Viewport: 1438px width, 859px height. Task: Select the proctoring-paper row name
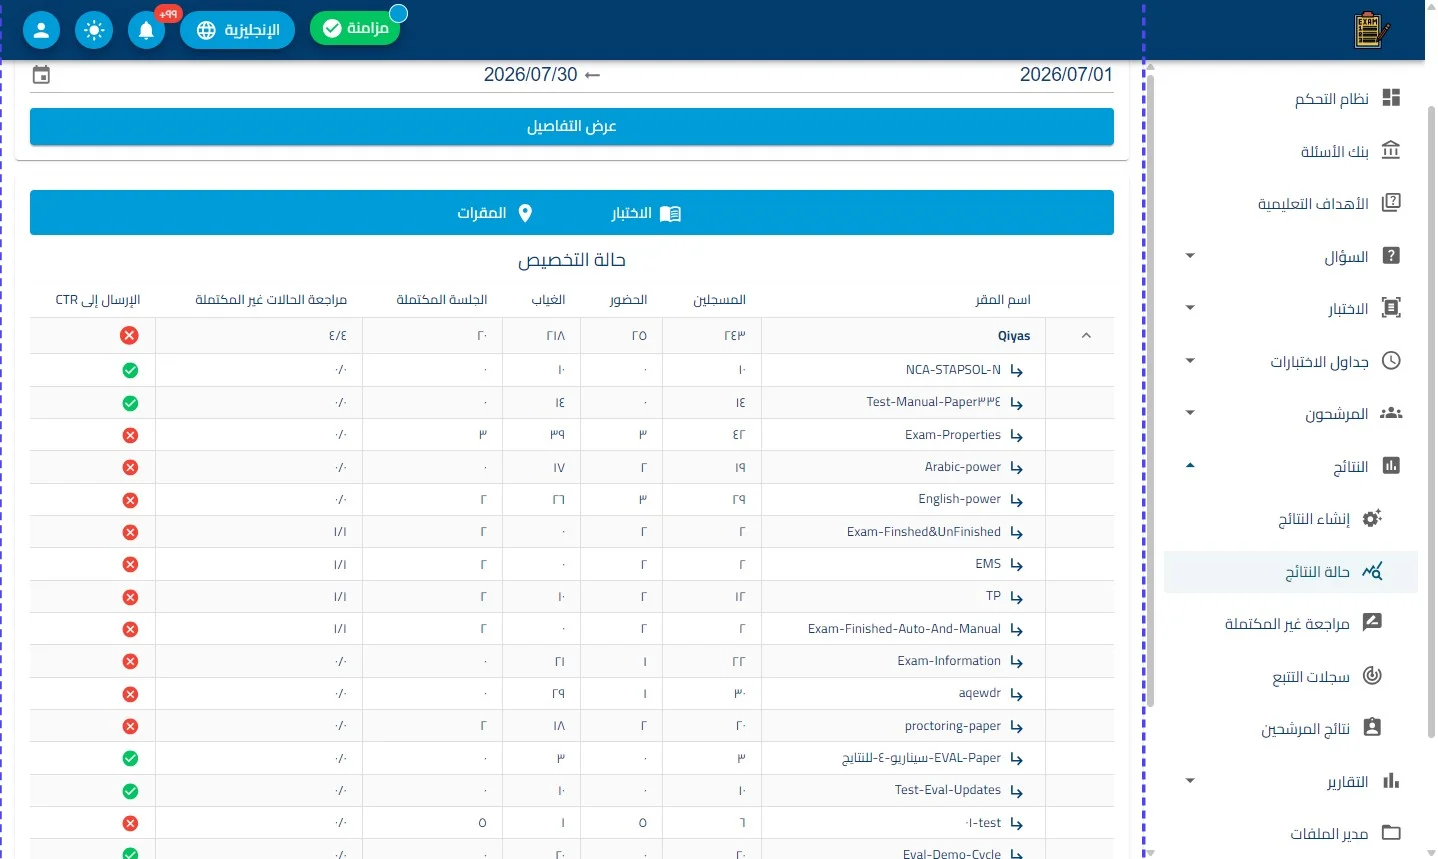953,726
